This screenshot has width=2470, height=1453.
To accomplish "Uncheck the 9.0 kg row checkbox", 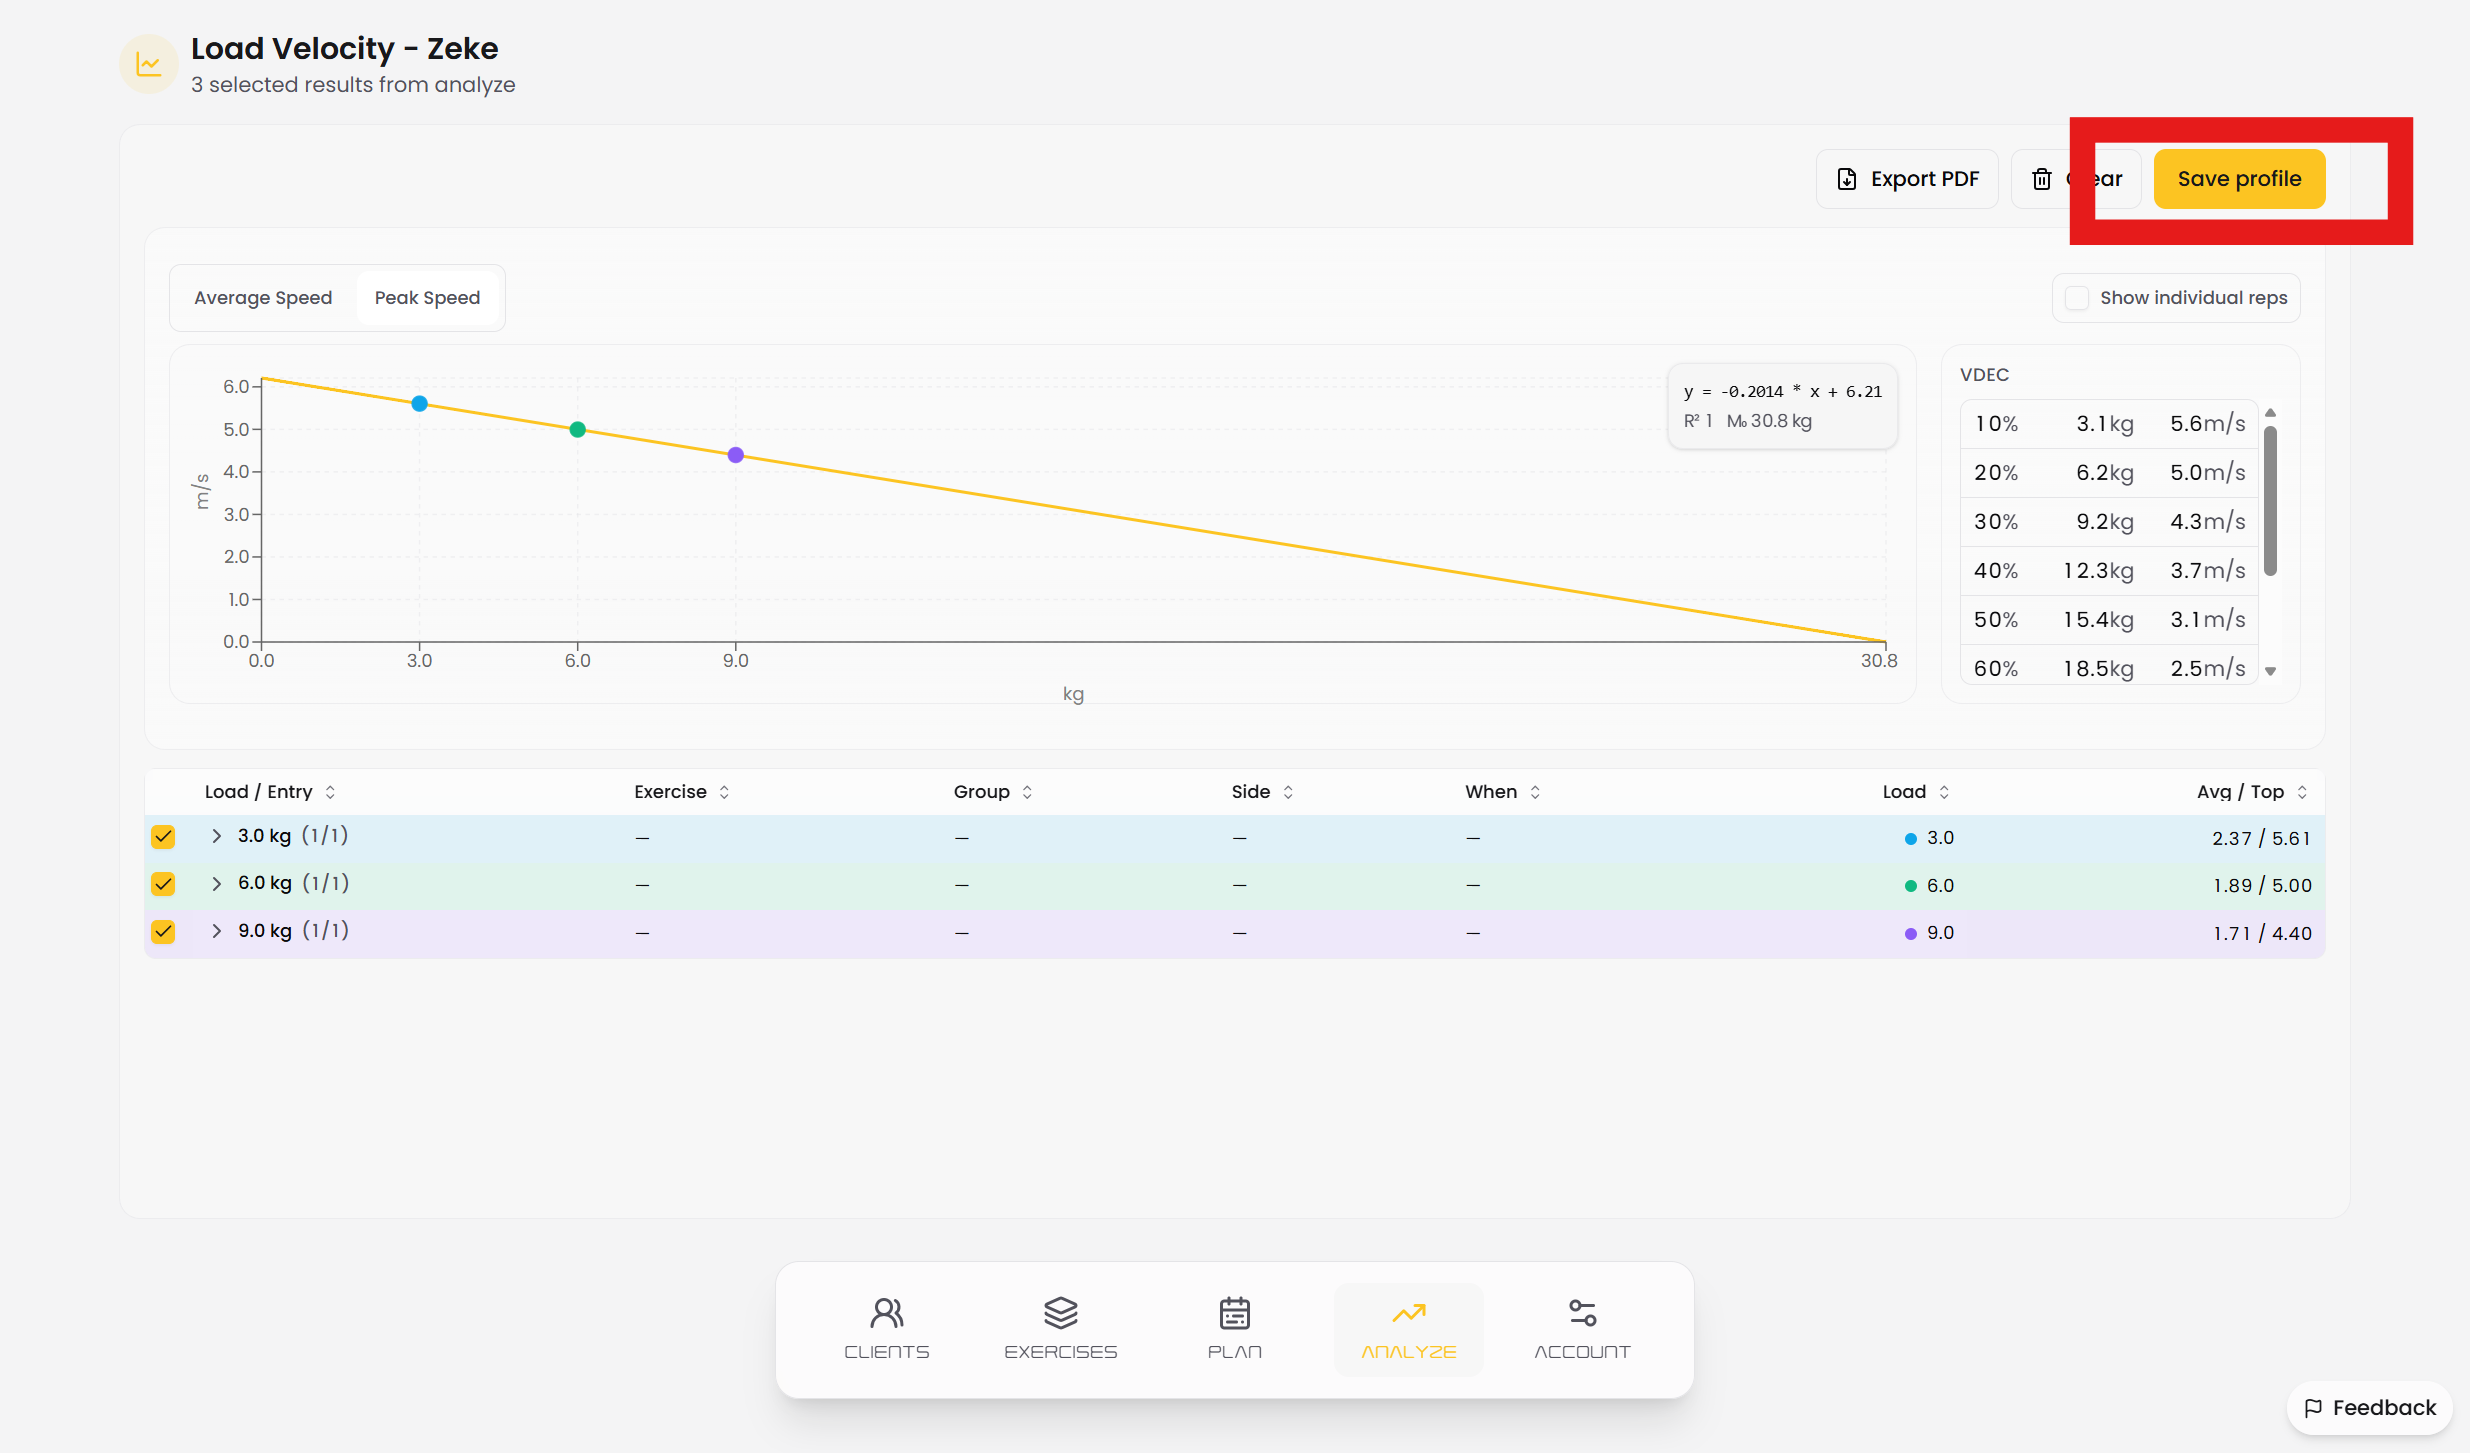I will click(163, 931).
